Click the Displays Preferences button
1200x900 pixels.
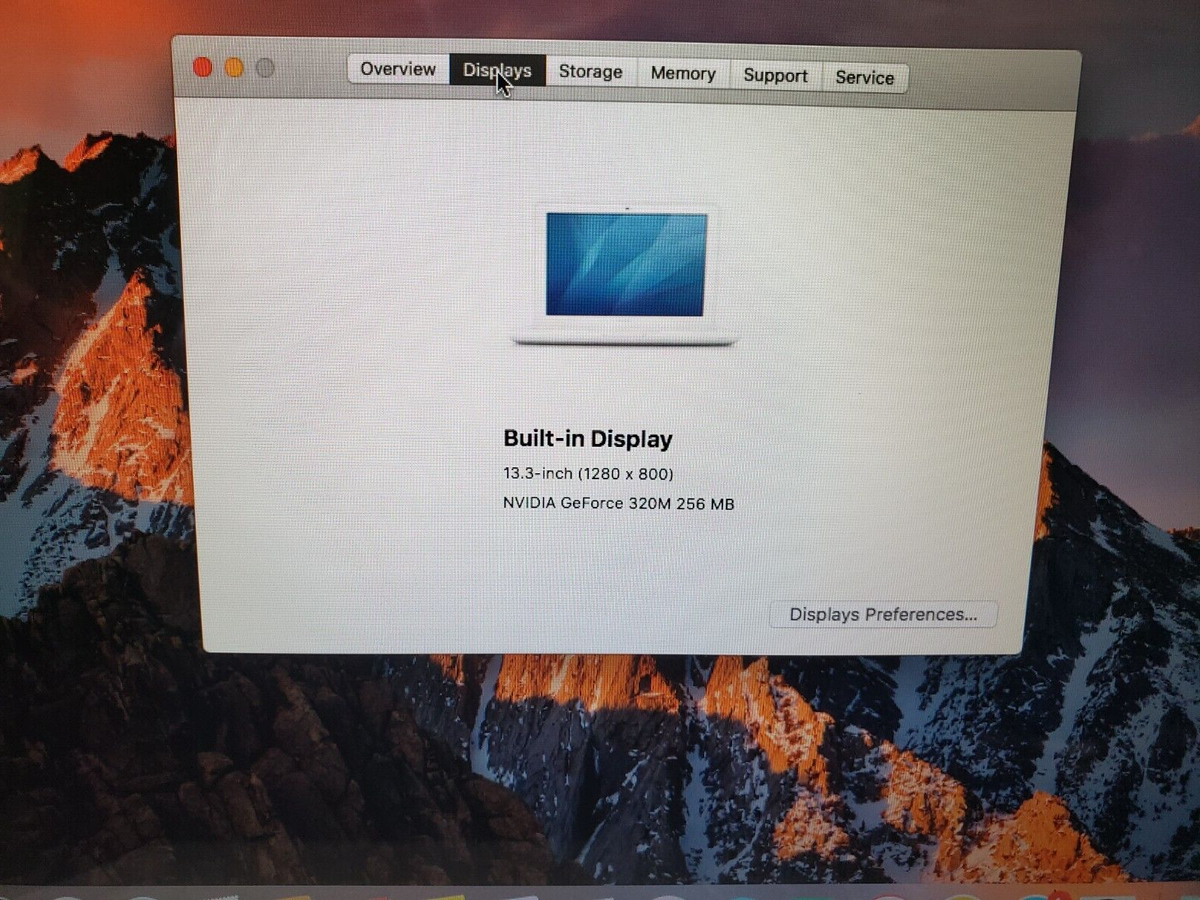(883, 614)
